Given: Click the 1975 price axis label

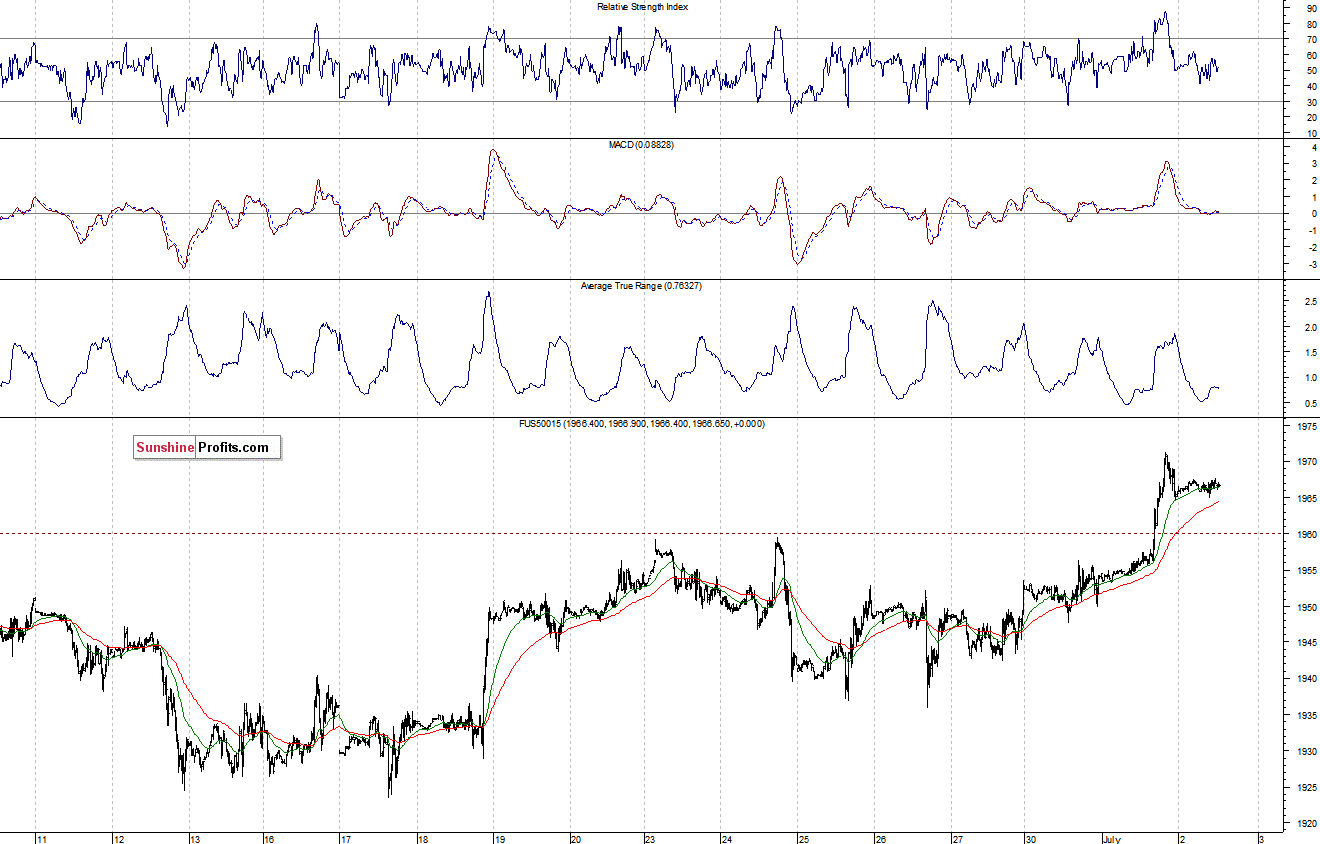Looking at the screenshot, I should click(1308, 426).
